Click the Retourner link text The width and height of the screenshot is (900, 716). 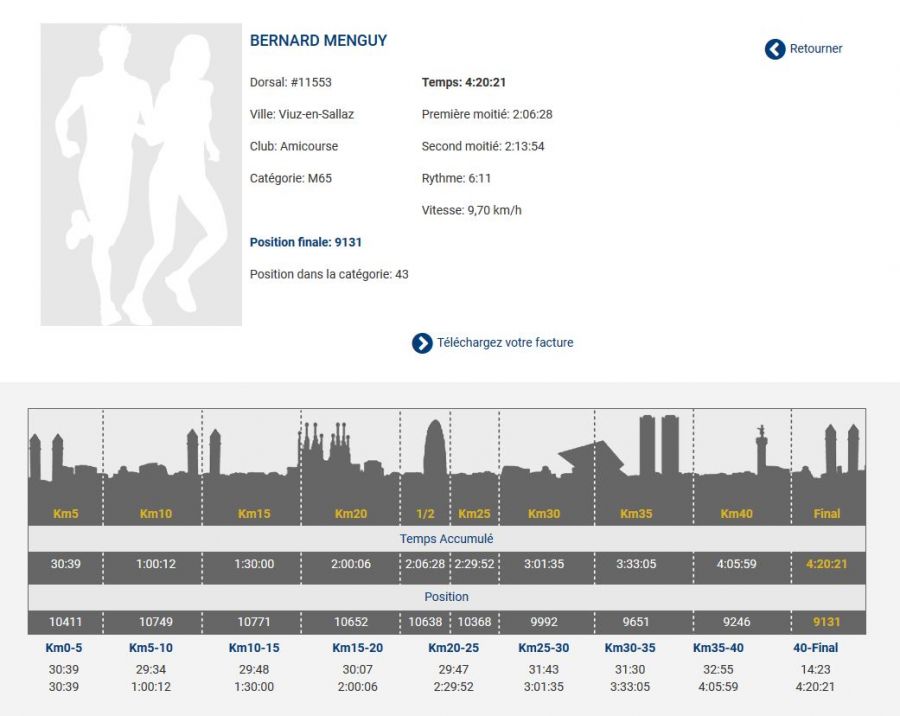816,49
